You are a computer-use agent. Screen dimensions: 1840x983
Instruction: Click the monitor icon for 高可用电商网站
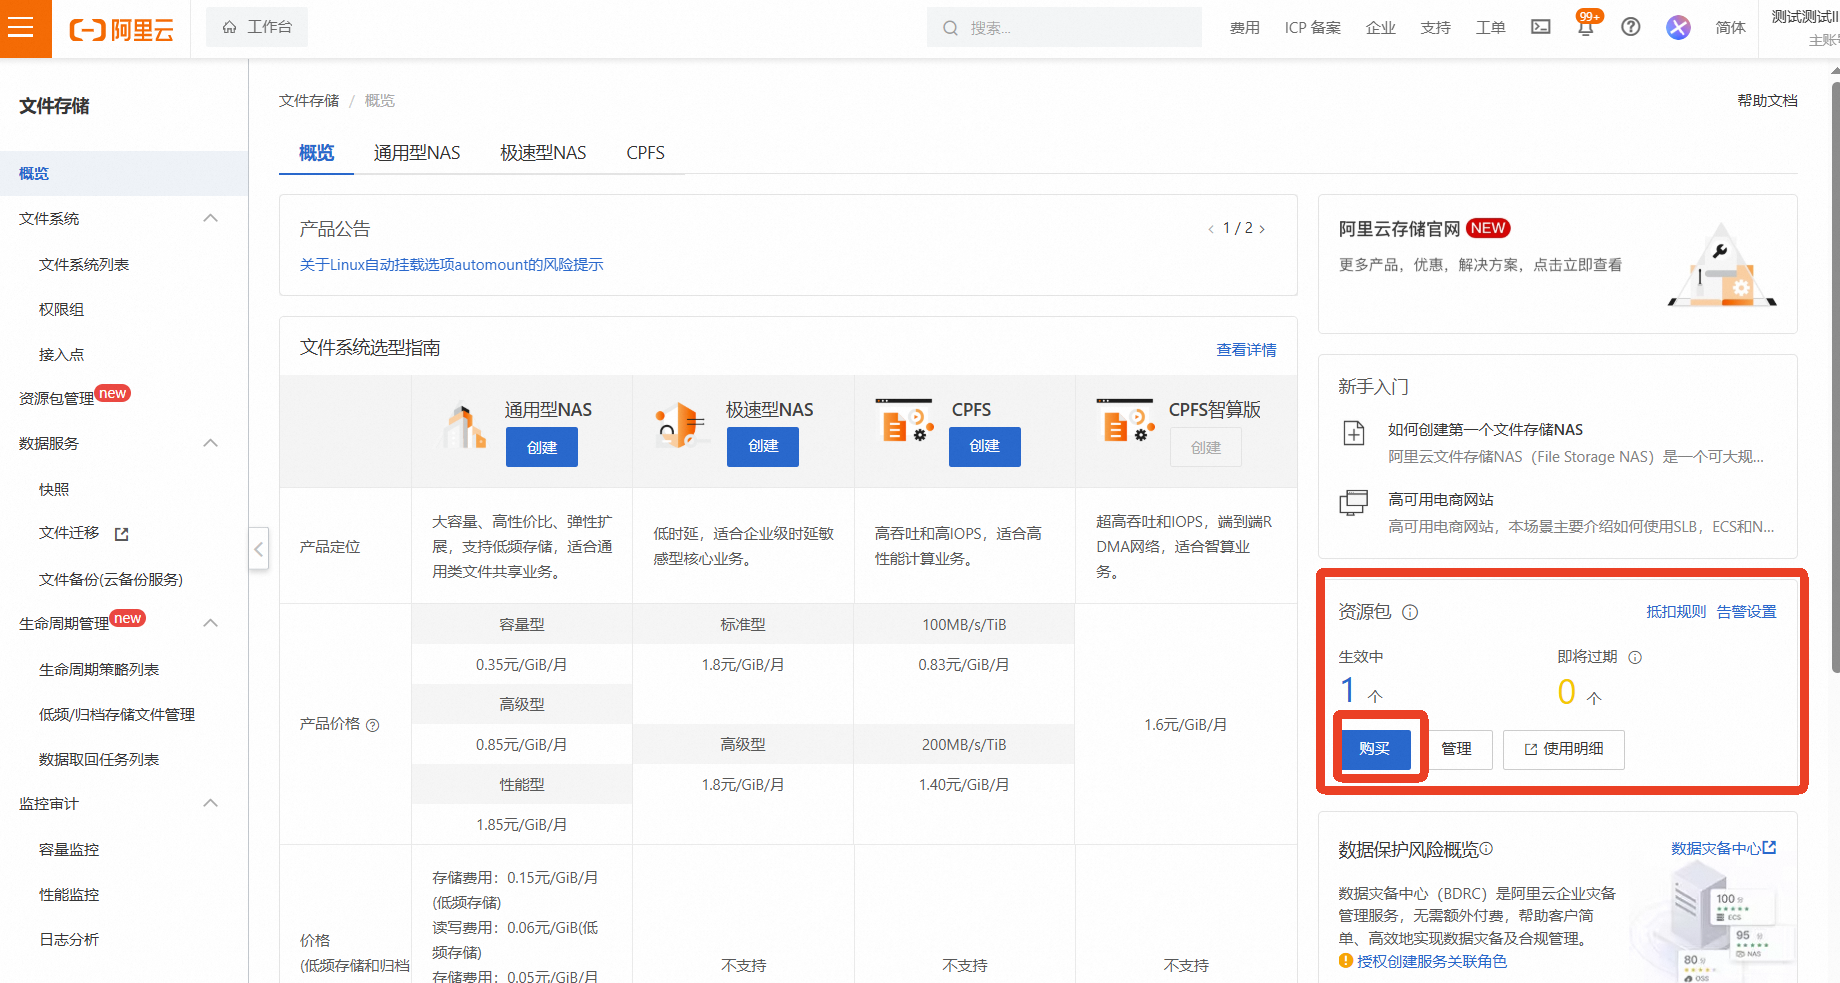[1354, 503]
